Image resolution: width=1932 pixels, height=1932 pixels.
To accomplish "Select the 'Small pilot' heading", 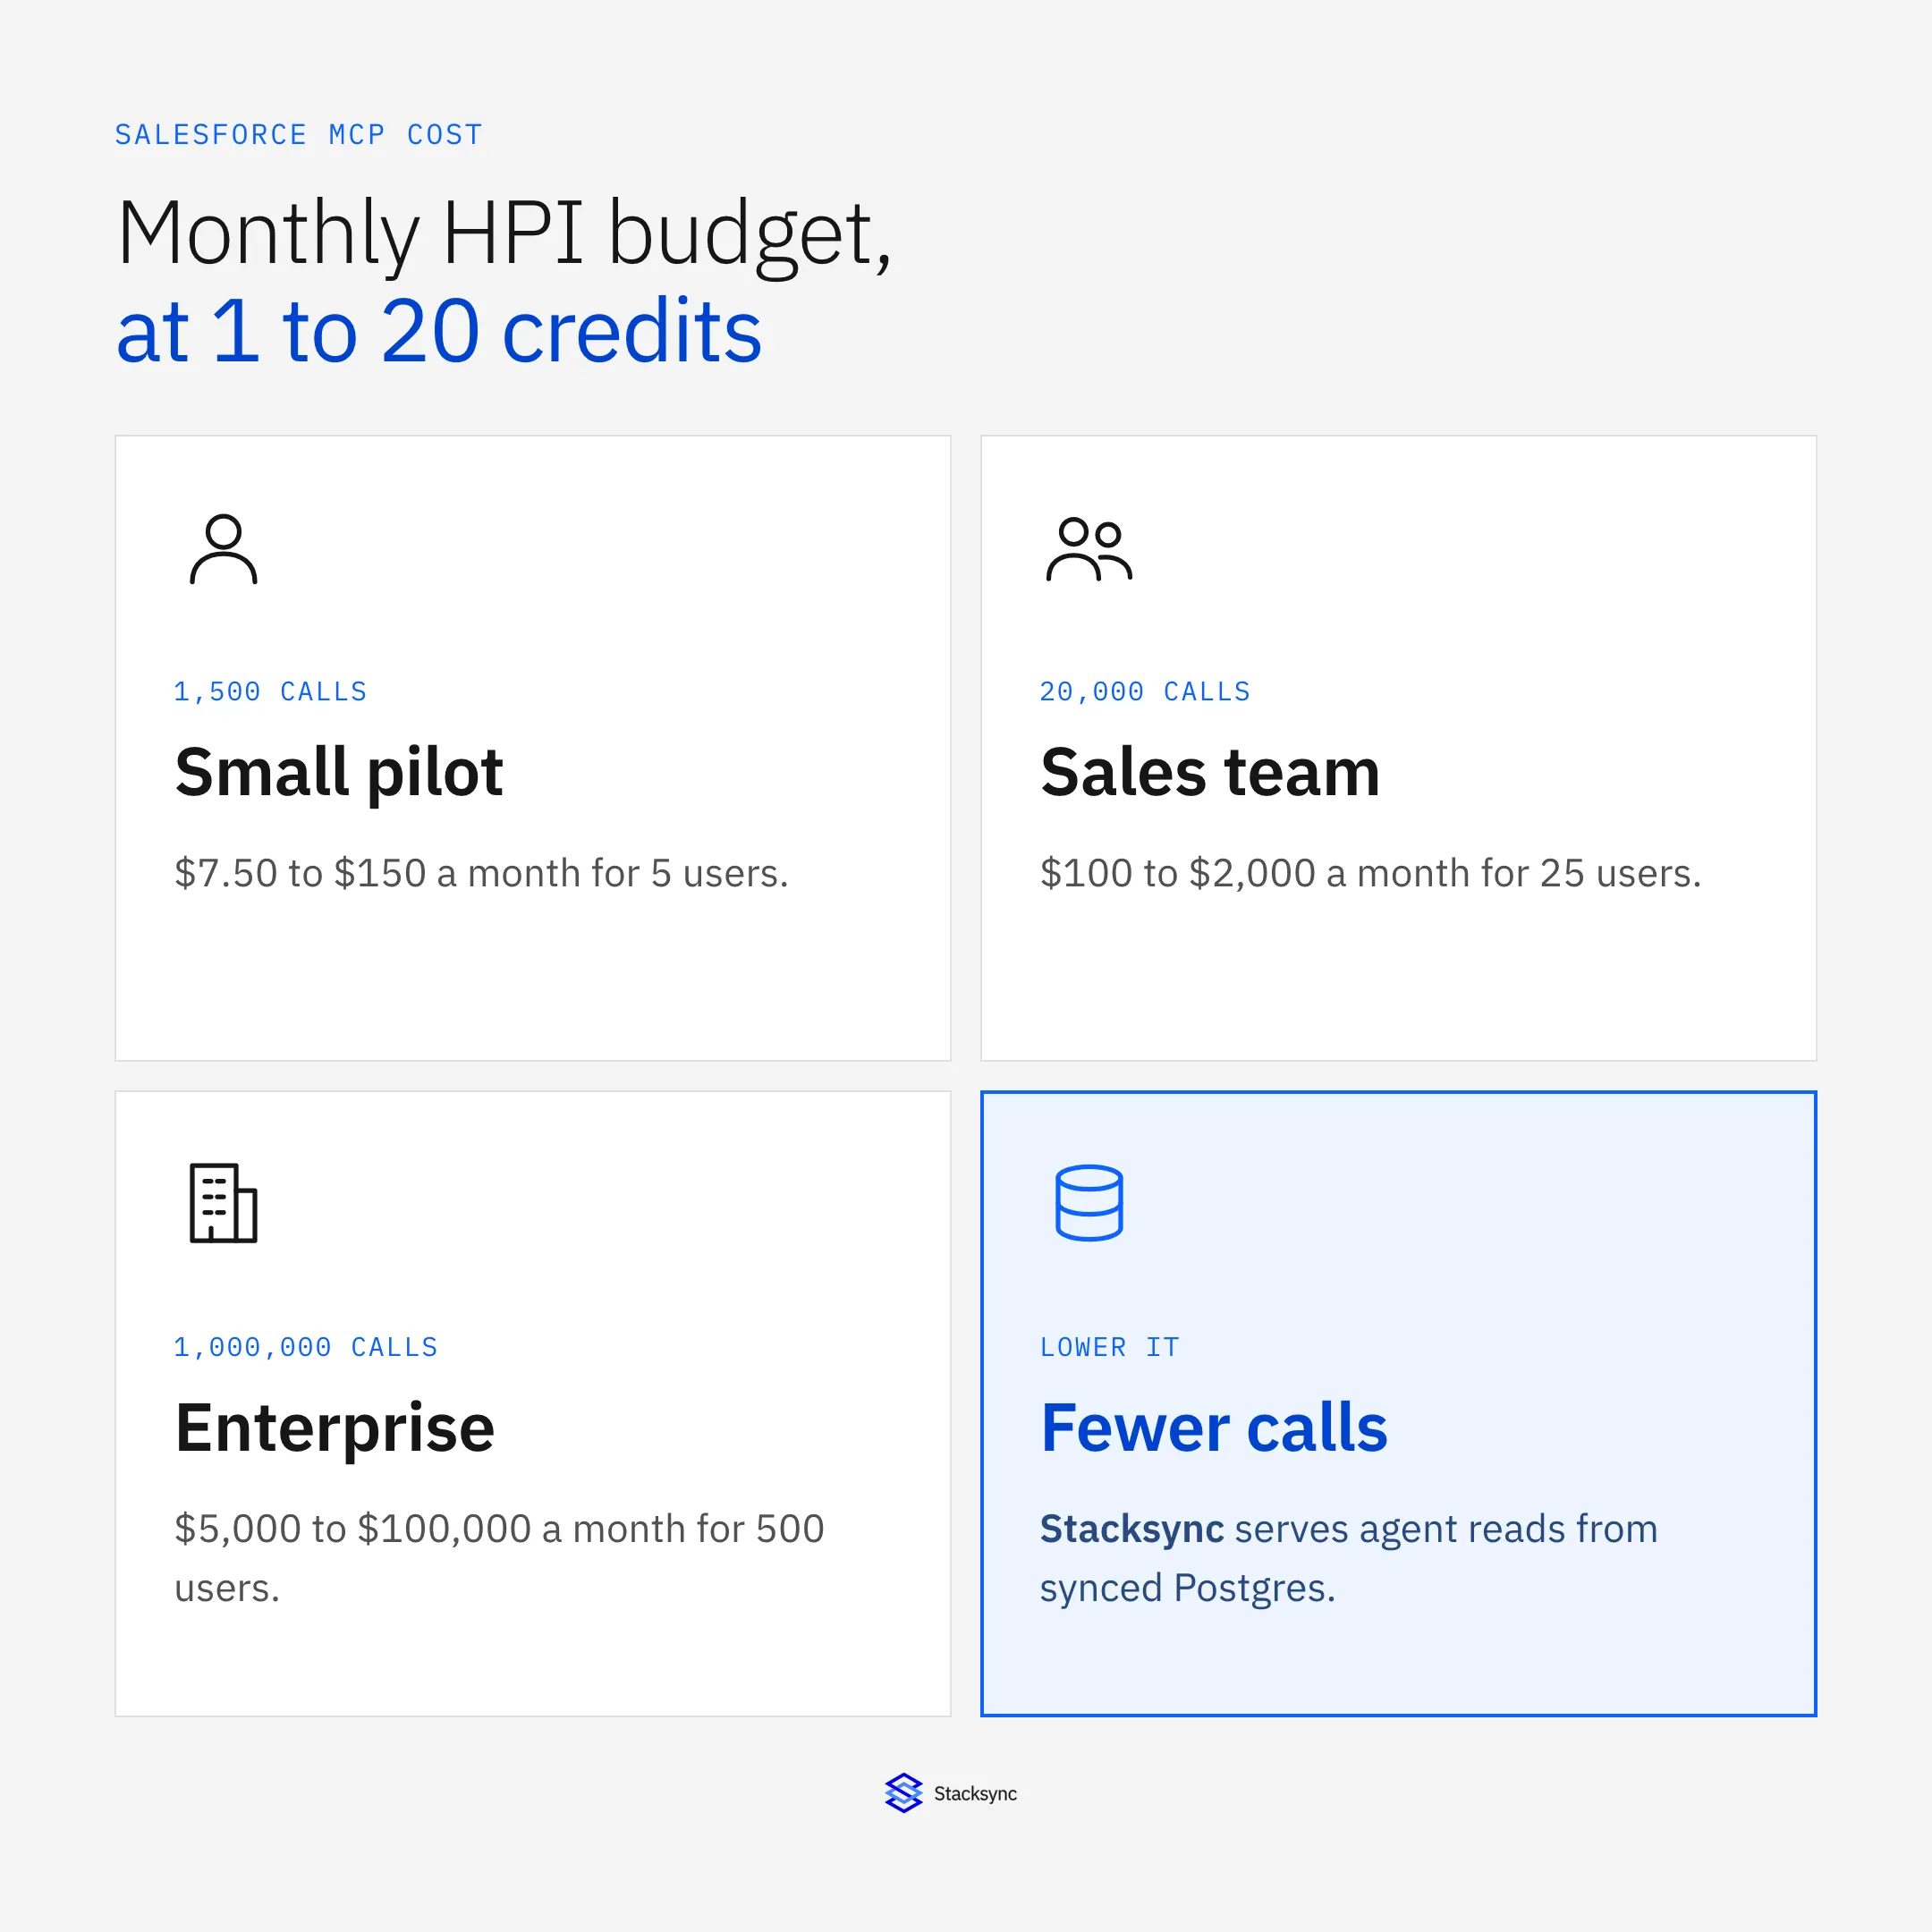I will point(339,773).
